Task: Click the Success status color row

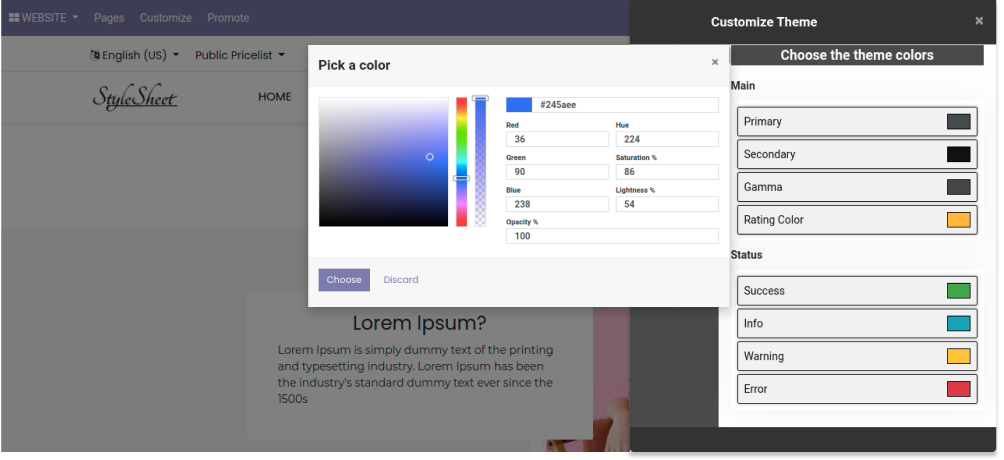Action: coord(857,291)
